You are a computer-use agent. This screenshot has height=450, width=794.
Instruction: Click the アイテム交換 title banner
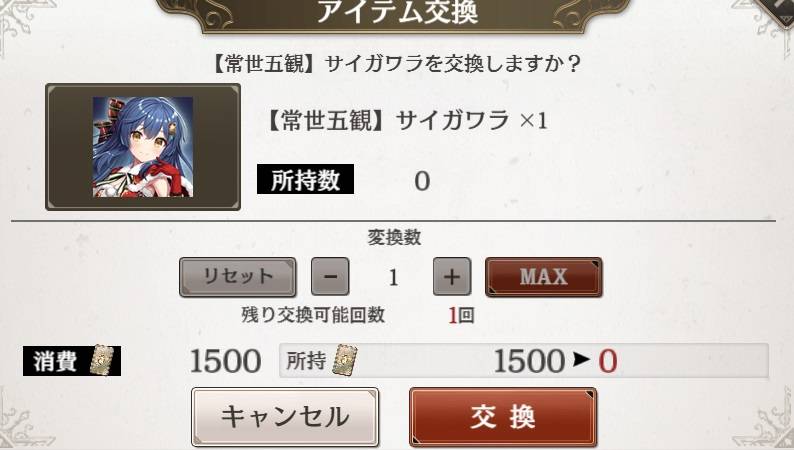396,14
